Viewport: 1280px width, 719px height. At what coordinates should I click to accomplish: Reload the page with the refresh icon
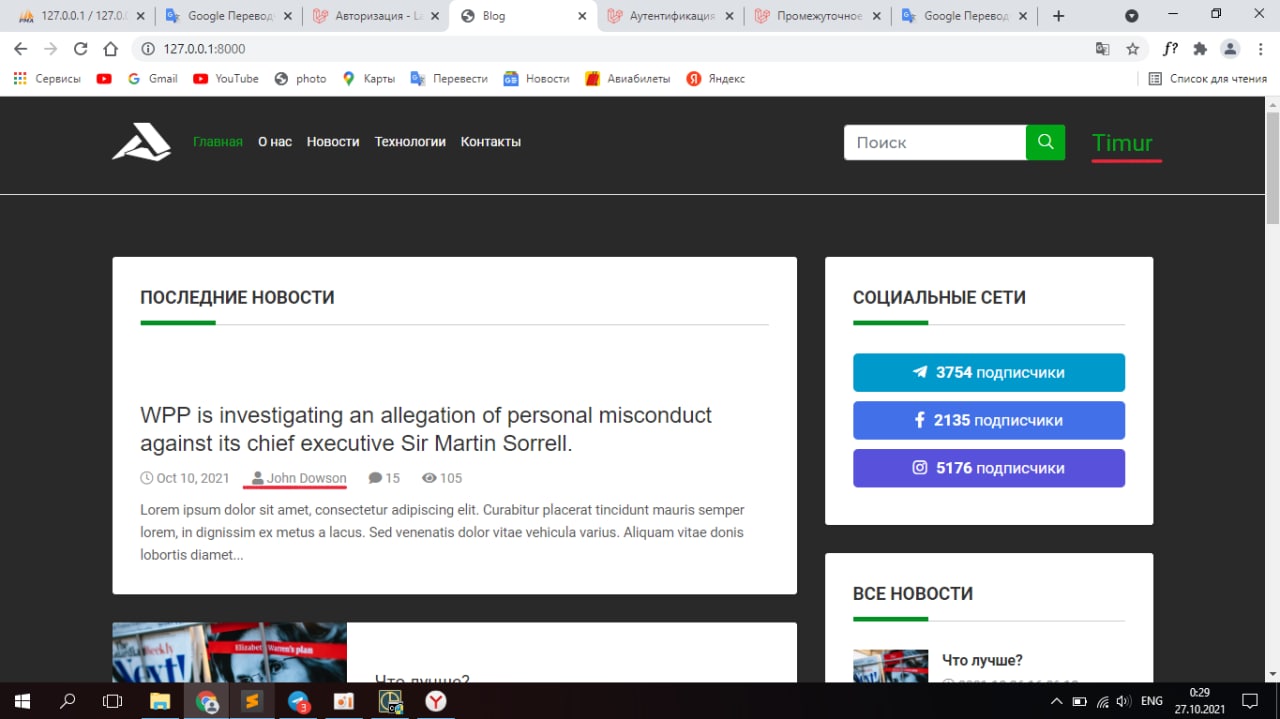pyautogui.click(x=81, y=48)
